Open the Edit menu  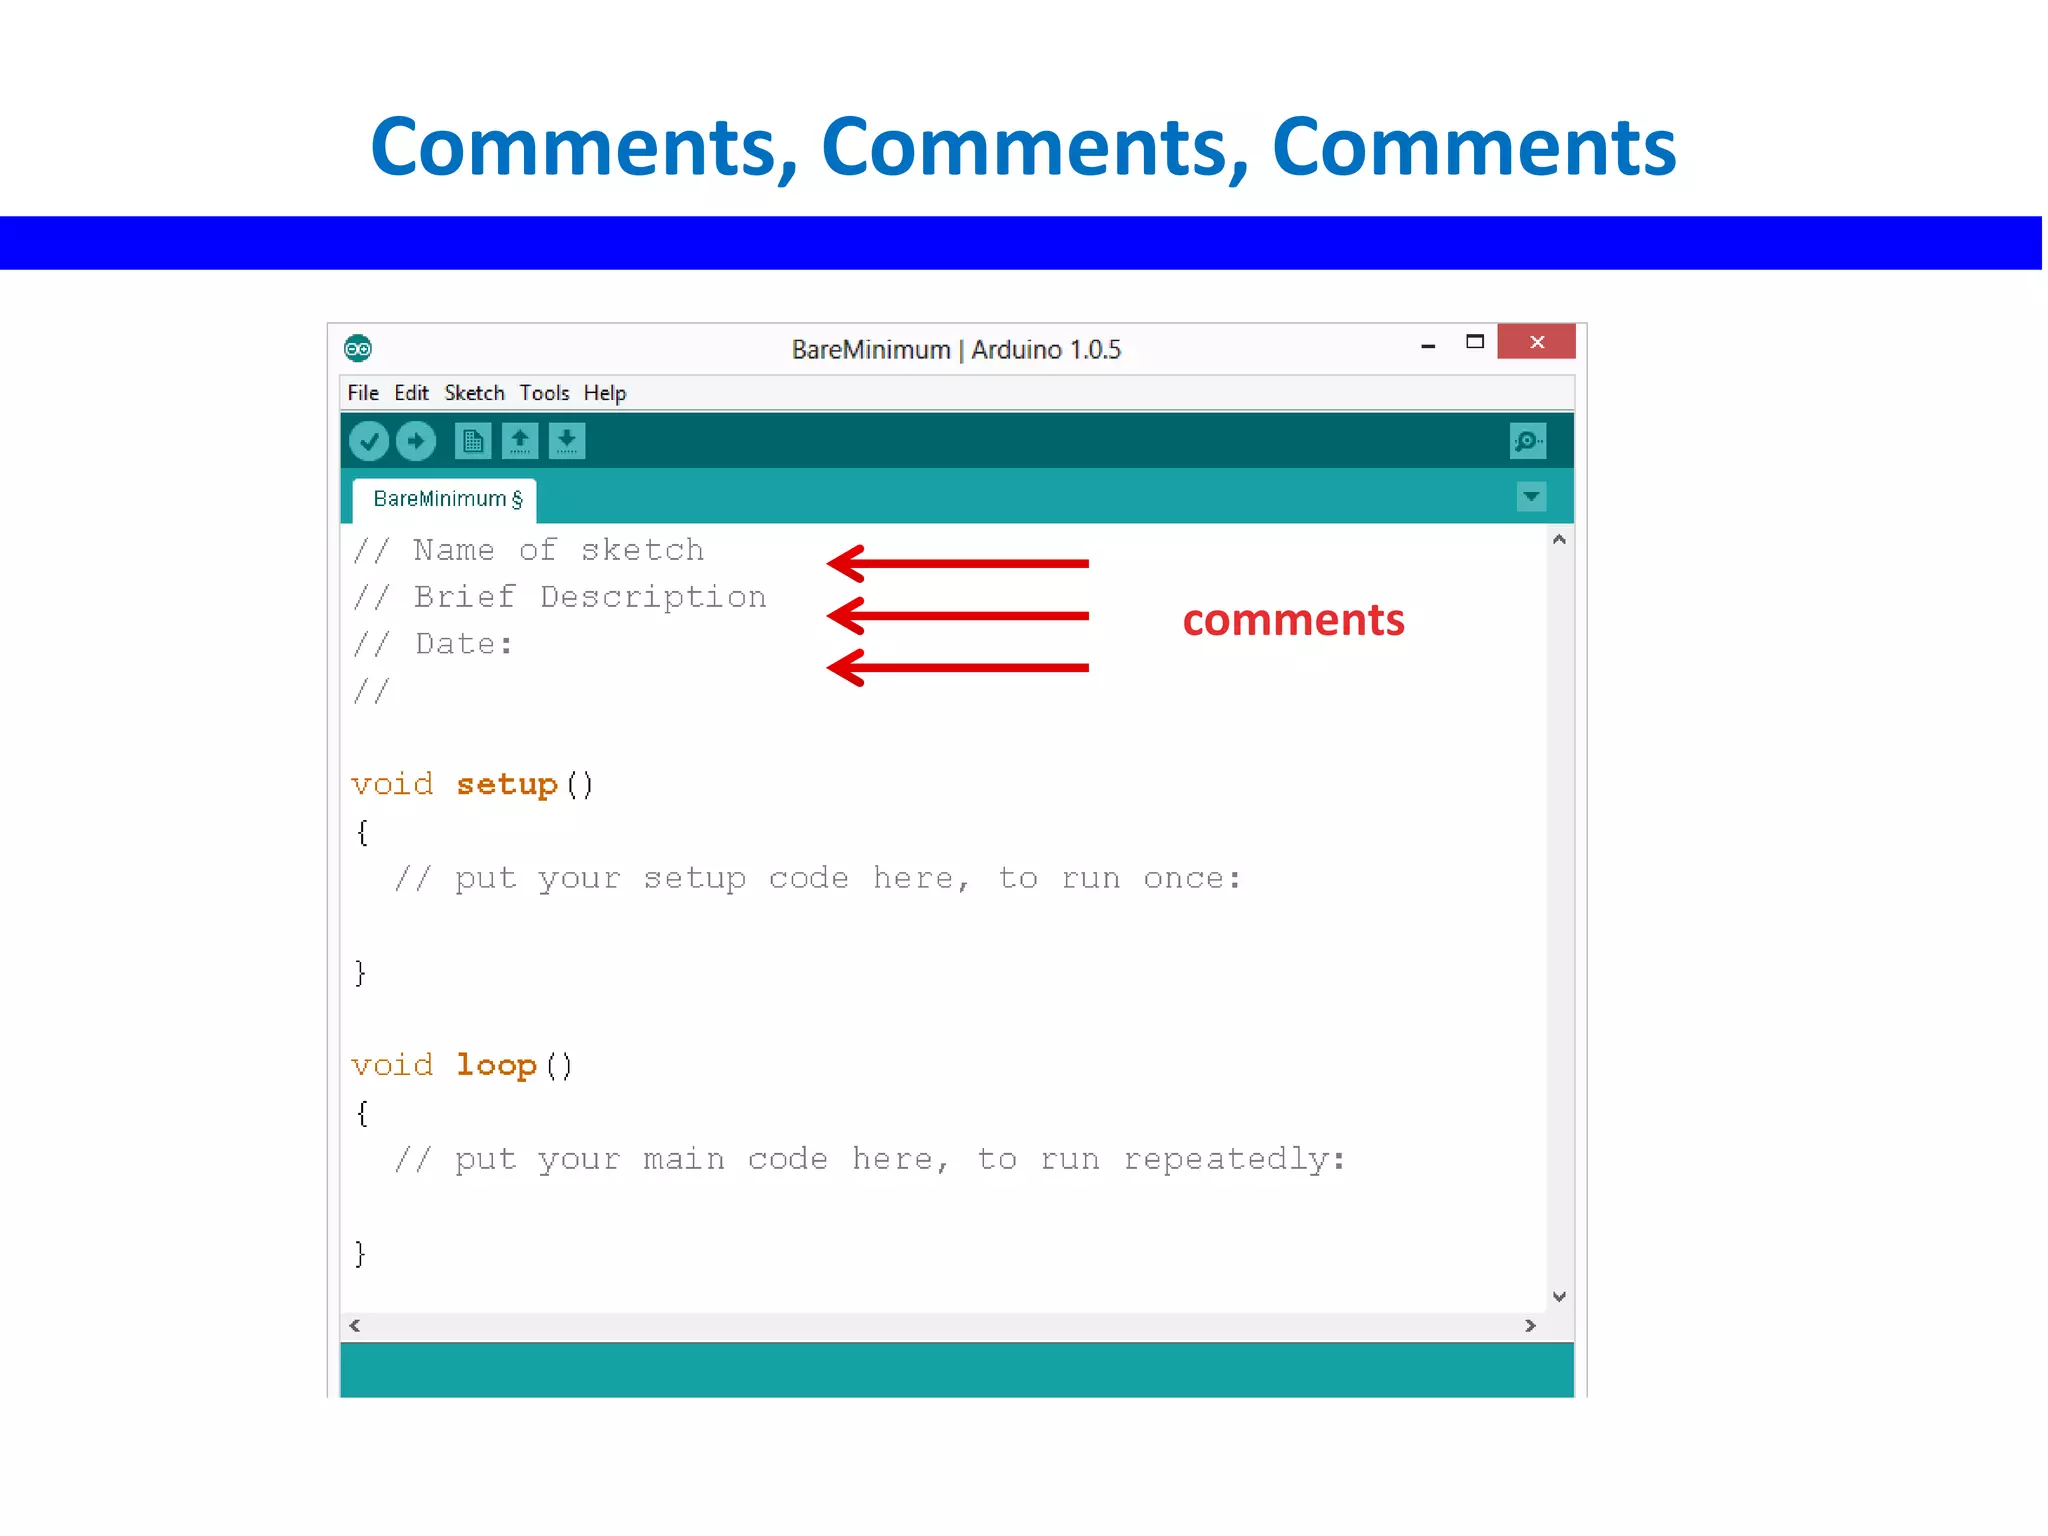[x=410, y=393]
